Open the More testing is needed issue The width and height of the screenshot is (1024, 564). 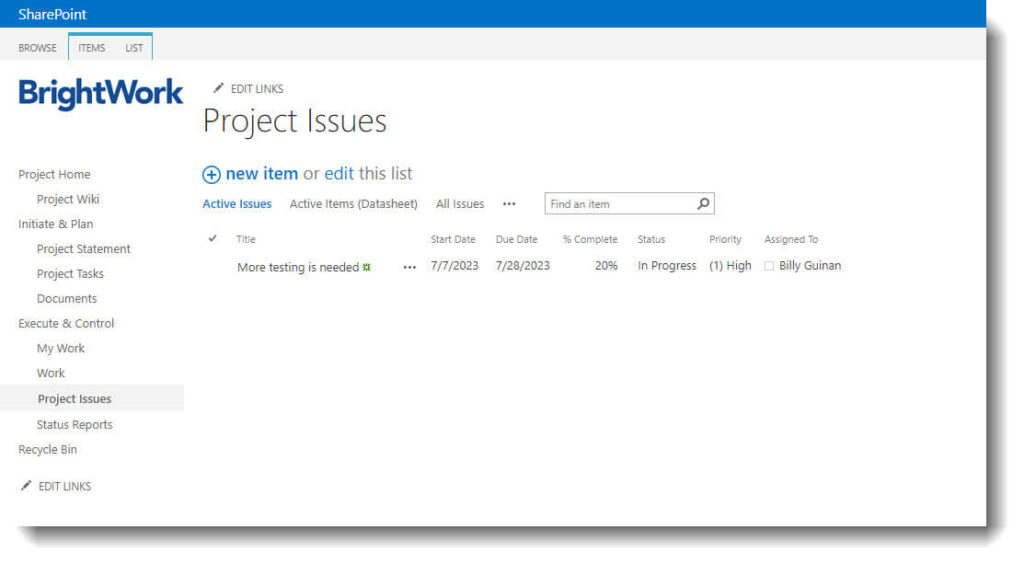297,267
